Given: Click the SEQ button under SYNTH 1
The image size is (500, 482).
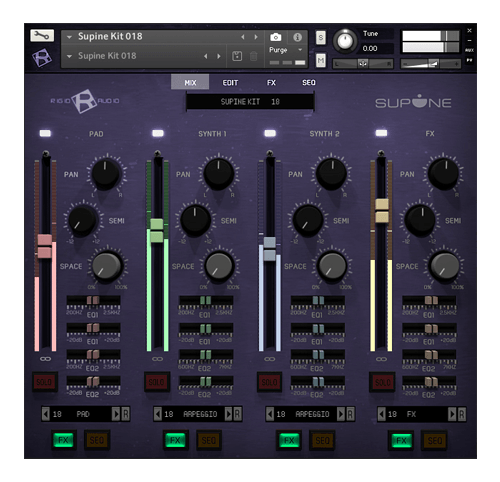Looking at the screenshot, I should (x=209, y=440).
